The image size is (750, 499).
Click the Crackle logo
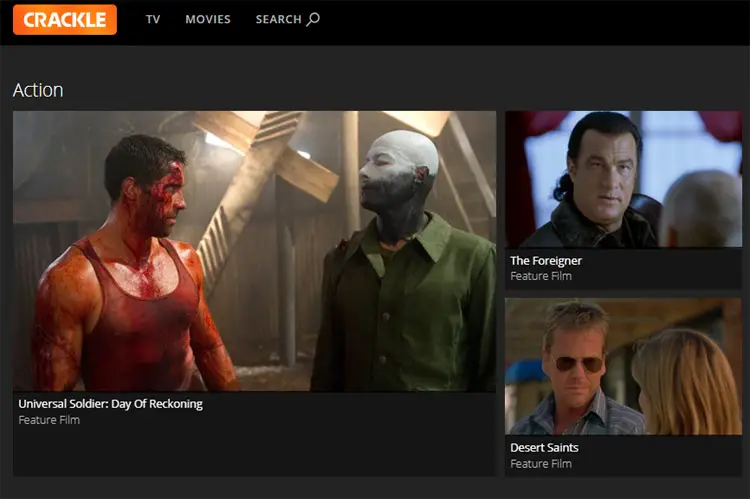click(65, 20)
